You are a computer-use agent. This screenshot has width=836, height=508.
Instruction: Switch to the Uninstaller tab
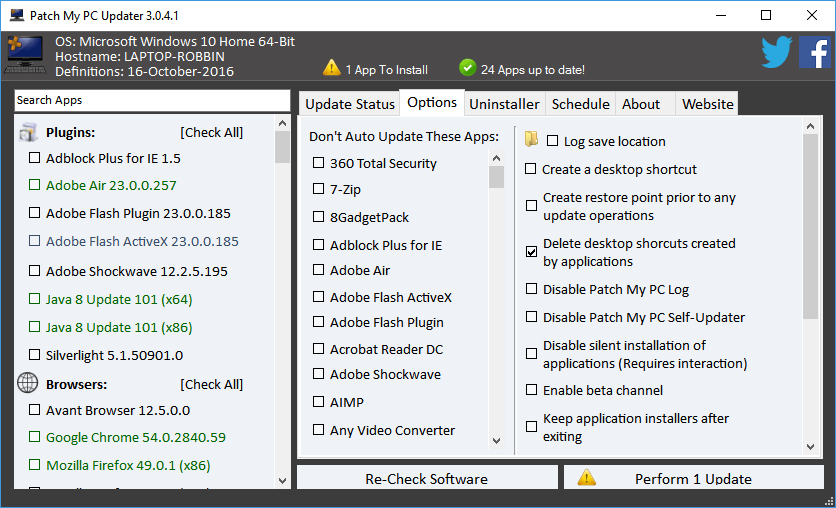[x=504, y=104]
